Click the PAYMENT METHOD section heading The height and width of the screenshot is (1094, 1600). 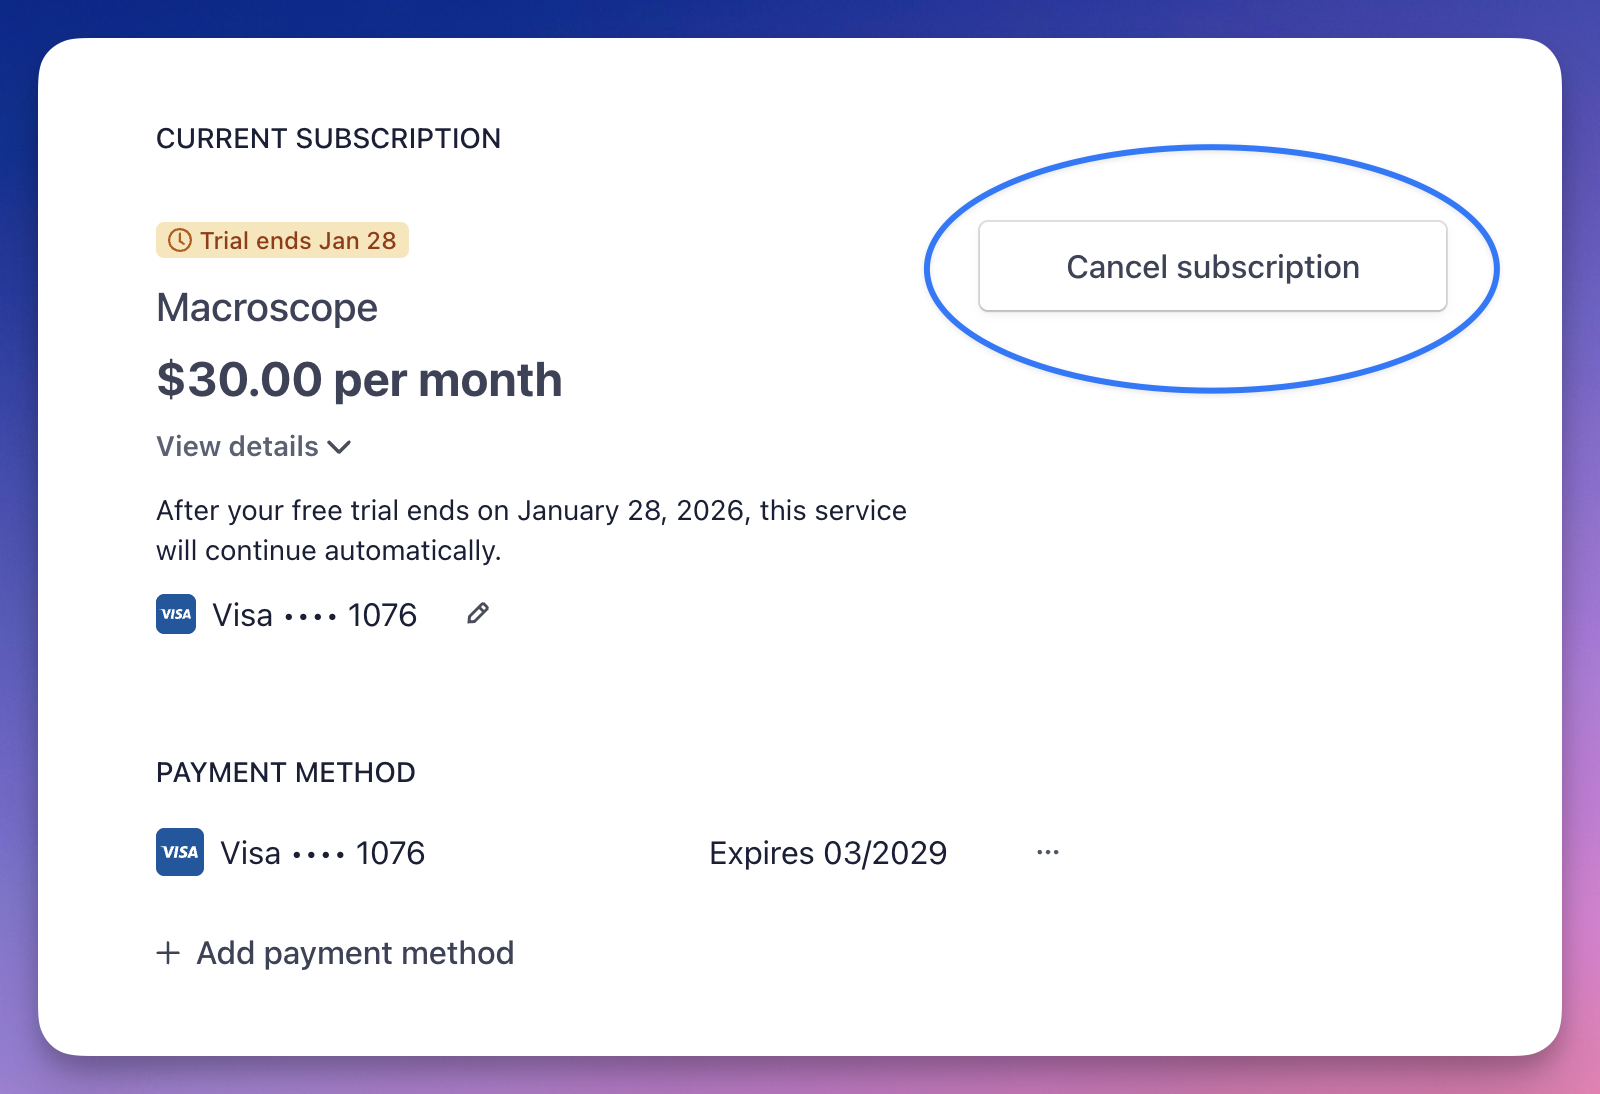click(285, 771)
